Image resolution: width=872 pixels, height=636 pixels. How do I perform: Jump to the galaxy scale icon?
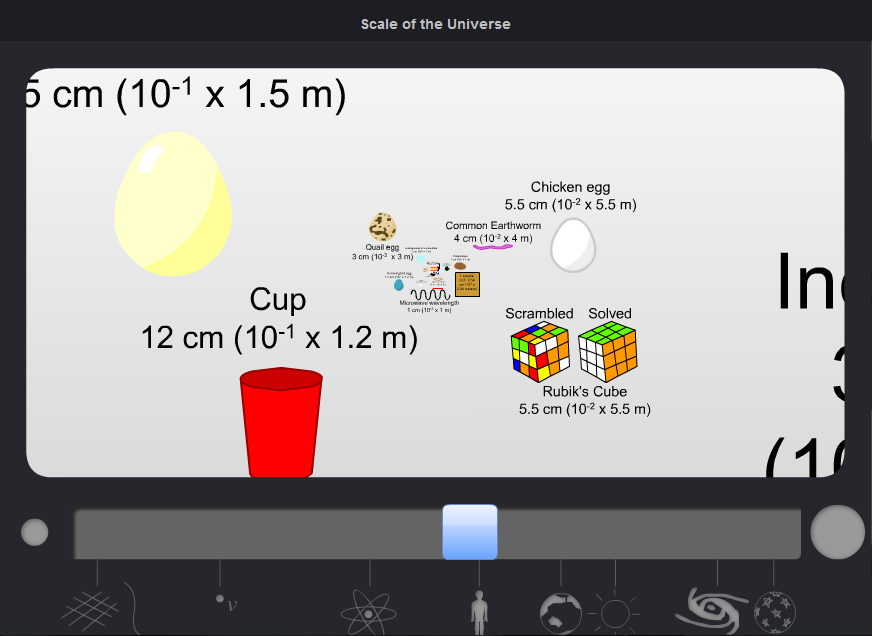(711, 608)
